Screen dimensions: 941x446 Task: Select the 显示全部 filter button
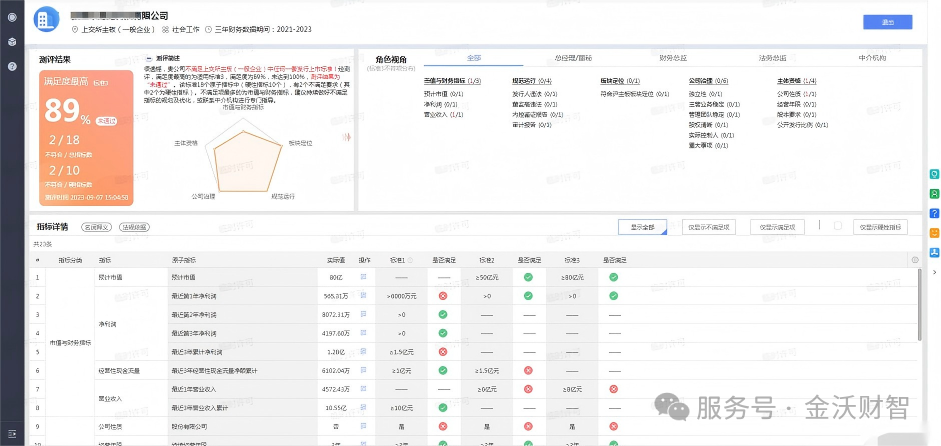642,227
